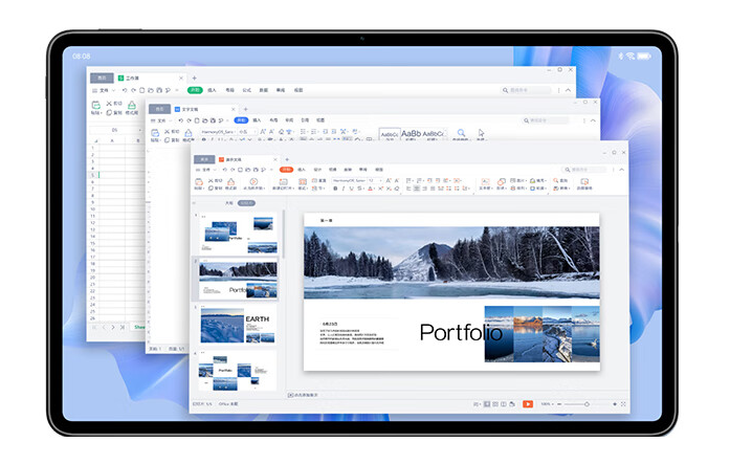Screen dimensions: 730x464
Task: Click the Text Box icon in the presentation ribbon
Action: coord(485,181)
